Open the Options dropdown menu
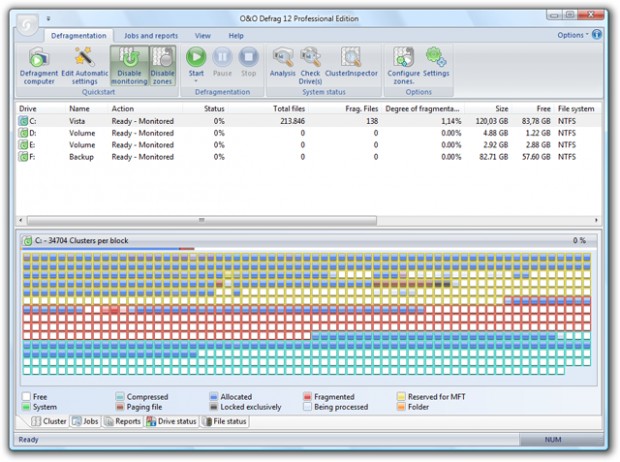The image size is (620, 462). (x=573, y=35)
